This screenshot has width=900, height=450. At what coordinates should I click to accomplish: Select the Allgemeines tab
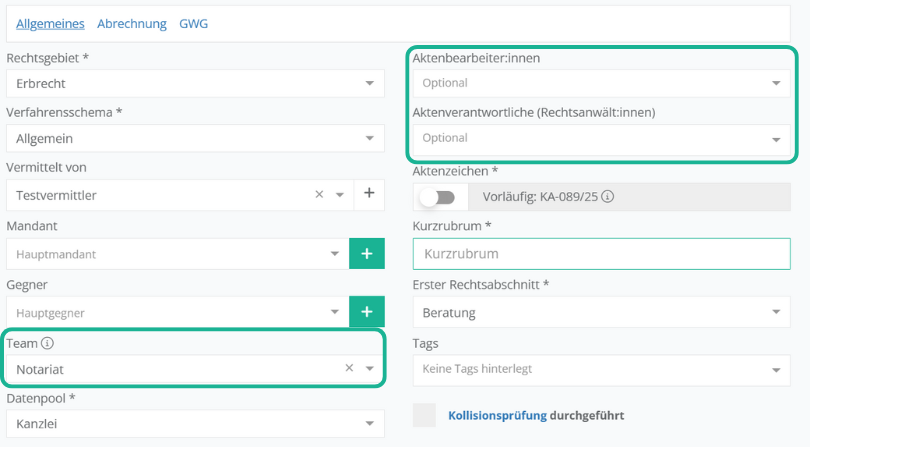[50, 23]
